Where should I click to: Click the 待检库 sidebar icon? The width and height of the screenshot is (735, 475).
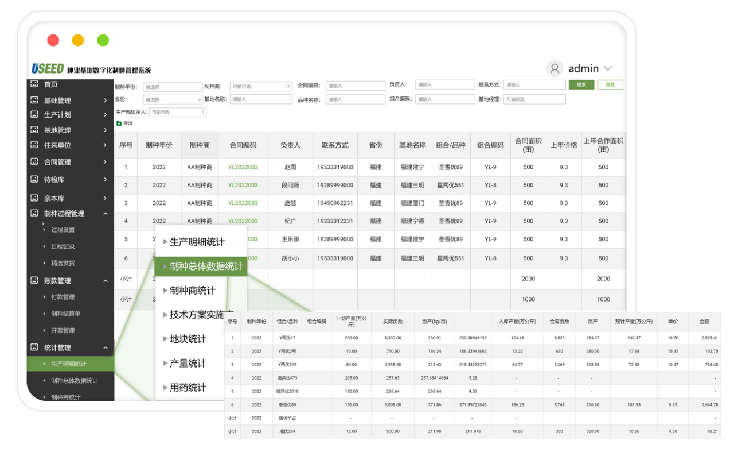coord(36,178)
